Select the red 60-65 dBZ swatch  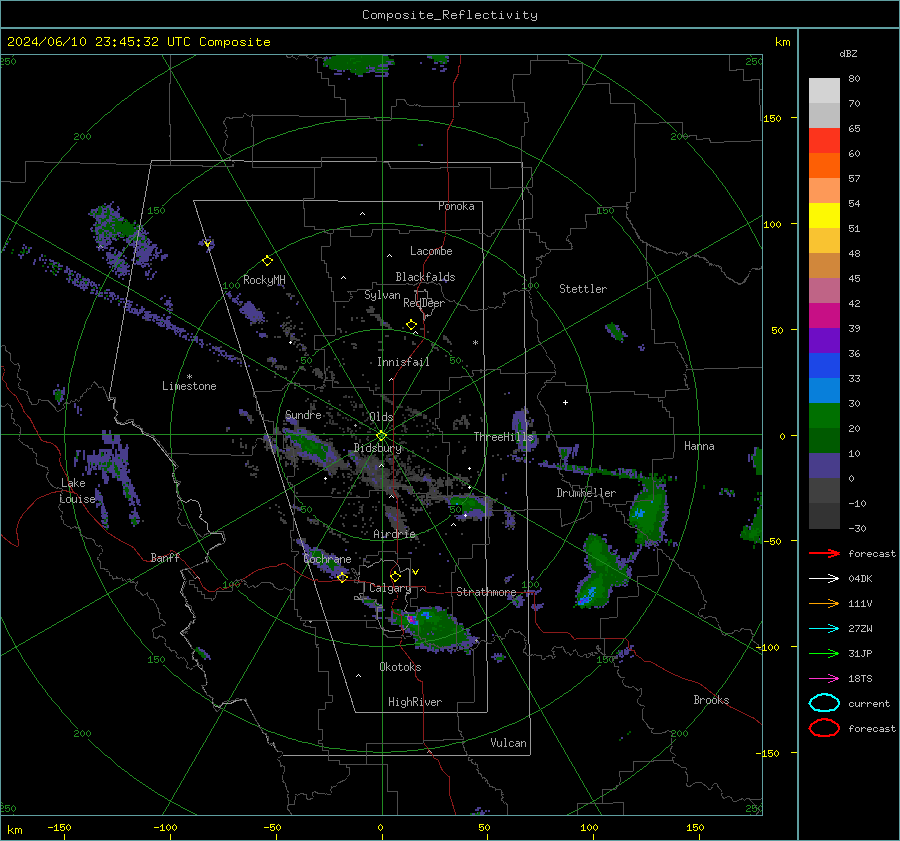(824, 141)
